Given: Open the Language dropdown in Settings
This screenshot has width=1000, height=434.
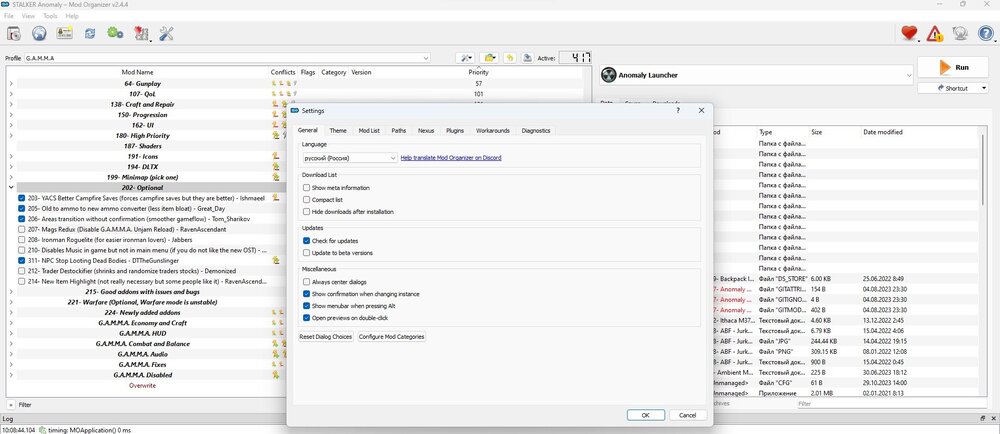Looking at the screenshot, I should [x=349, y=158].
